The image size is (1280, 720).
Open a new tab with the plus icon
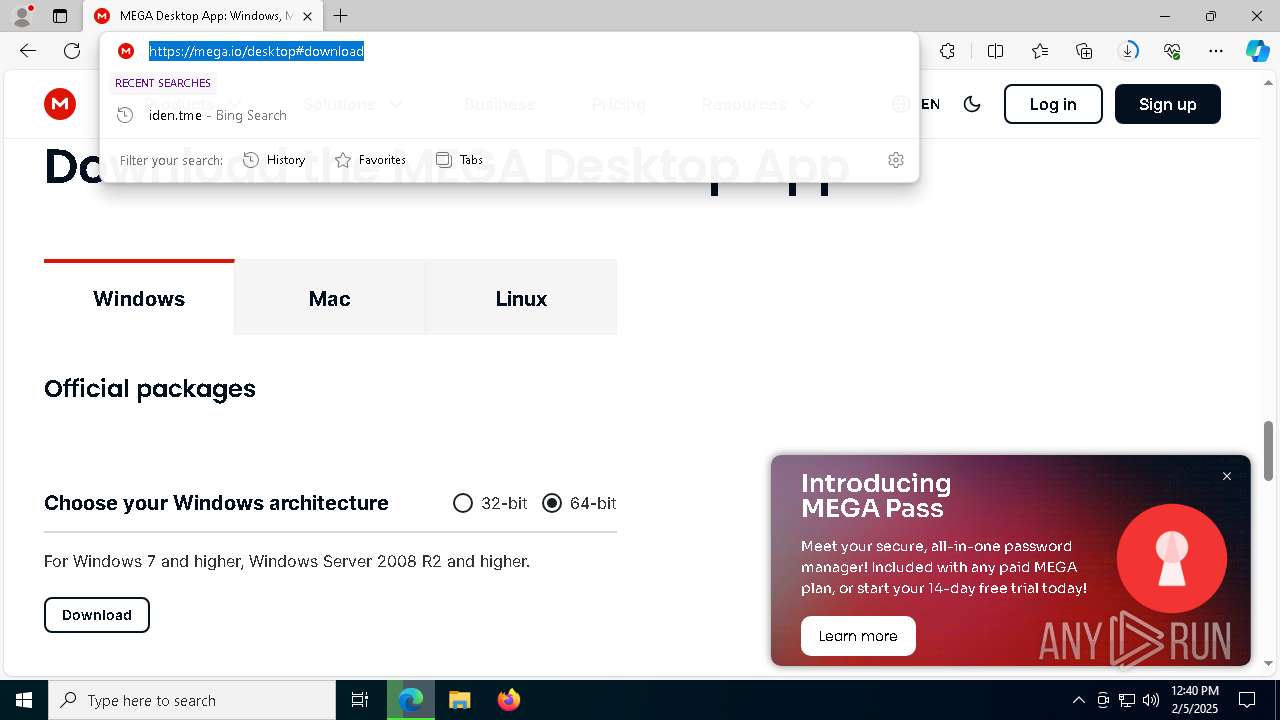point(341,16)
